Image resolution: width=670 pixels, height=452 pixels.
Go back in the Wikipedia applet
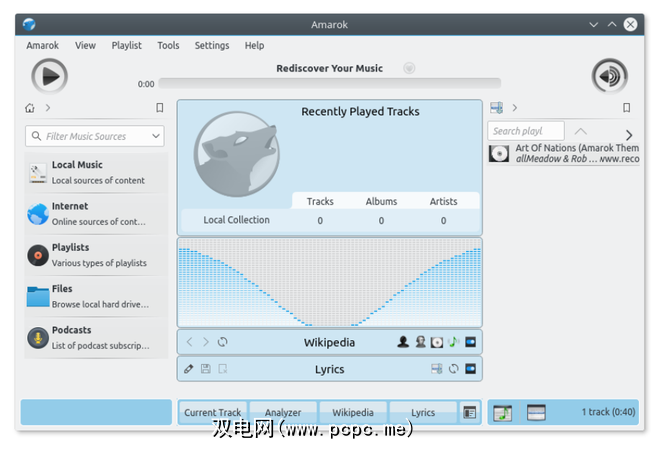[x=189, y=342]
